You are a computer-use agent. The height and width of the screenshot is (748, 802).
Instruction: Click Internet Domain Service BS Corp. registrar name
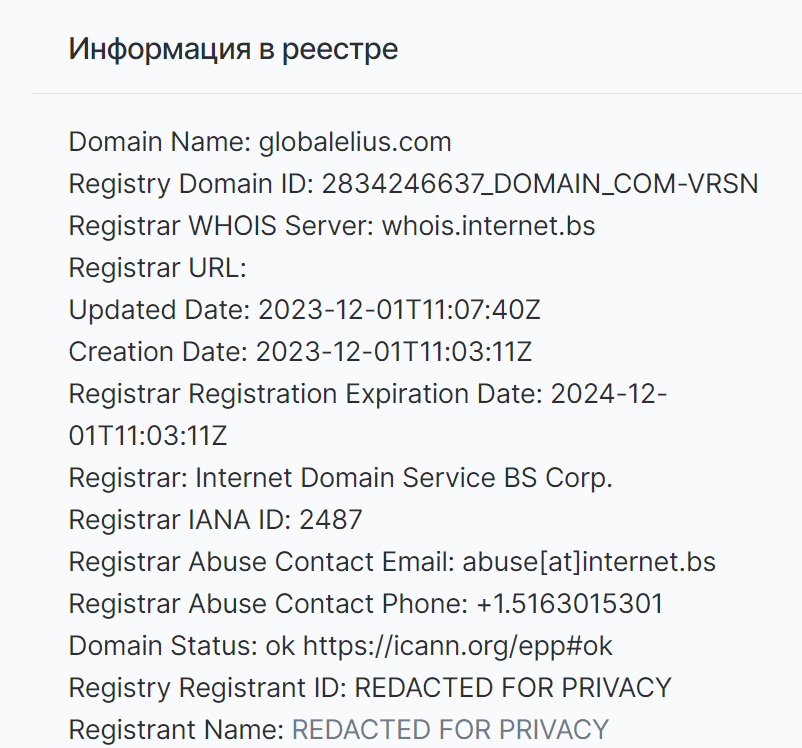coord(404,477)
